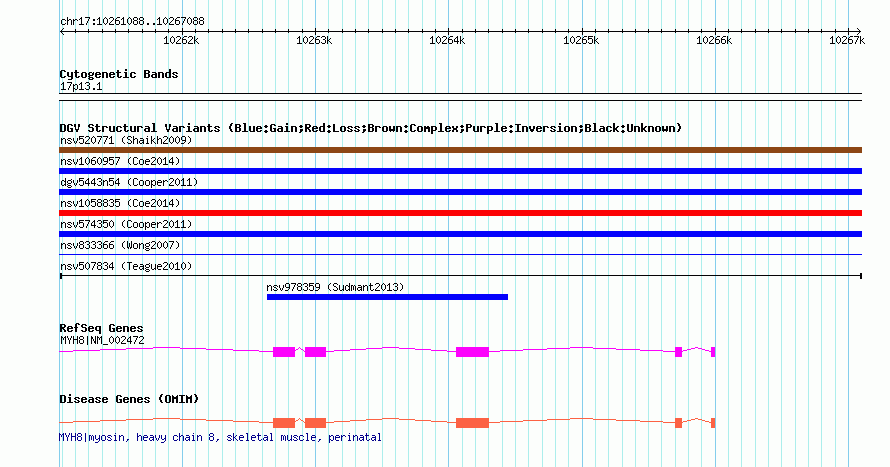Click the small orange OMIM exon before 10266k
The width and height of the screenshot is (890, 467).
click(x=678, y=423)
